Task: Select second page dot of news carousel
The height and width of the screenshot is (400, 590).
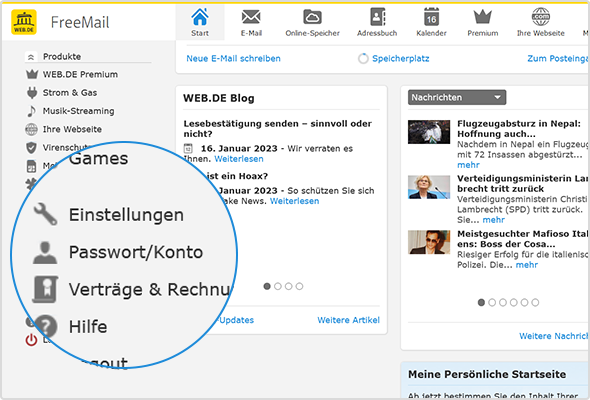Action: coord(492,303)
